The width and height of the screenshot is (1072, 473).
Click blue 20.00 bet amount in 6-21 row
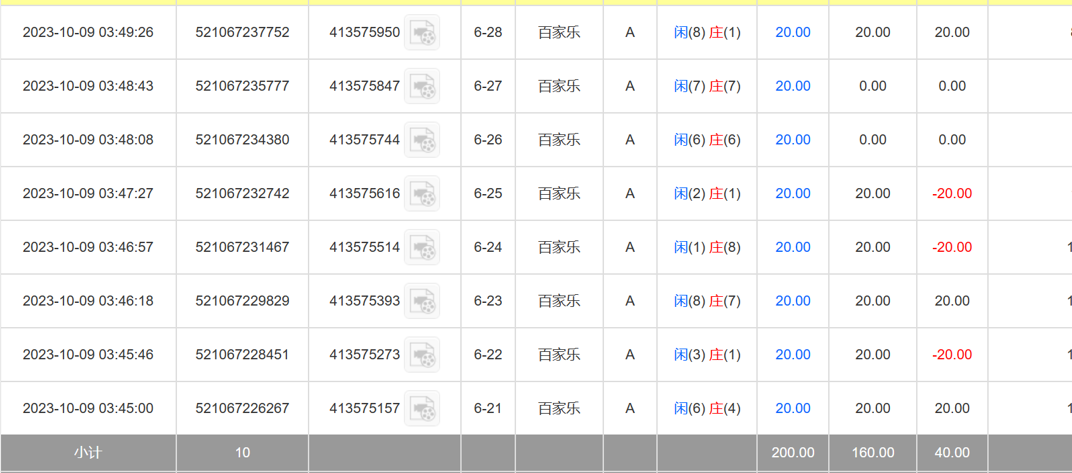[793, 408]
